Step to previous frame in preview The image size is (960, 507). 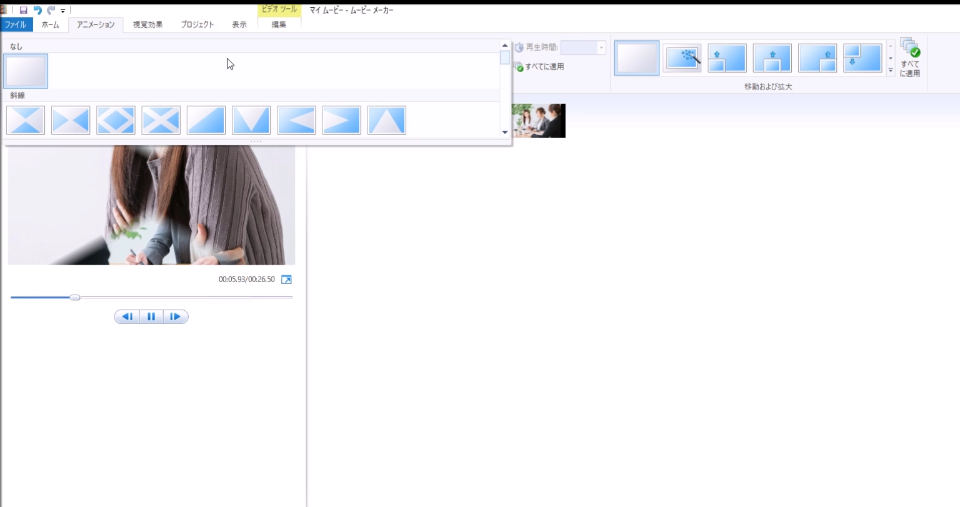click(127, 317)
